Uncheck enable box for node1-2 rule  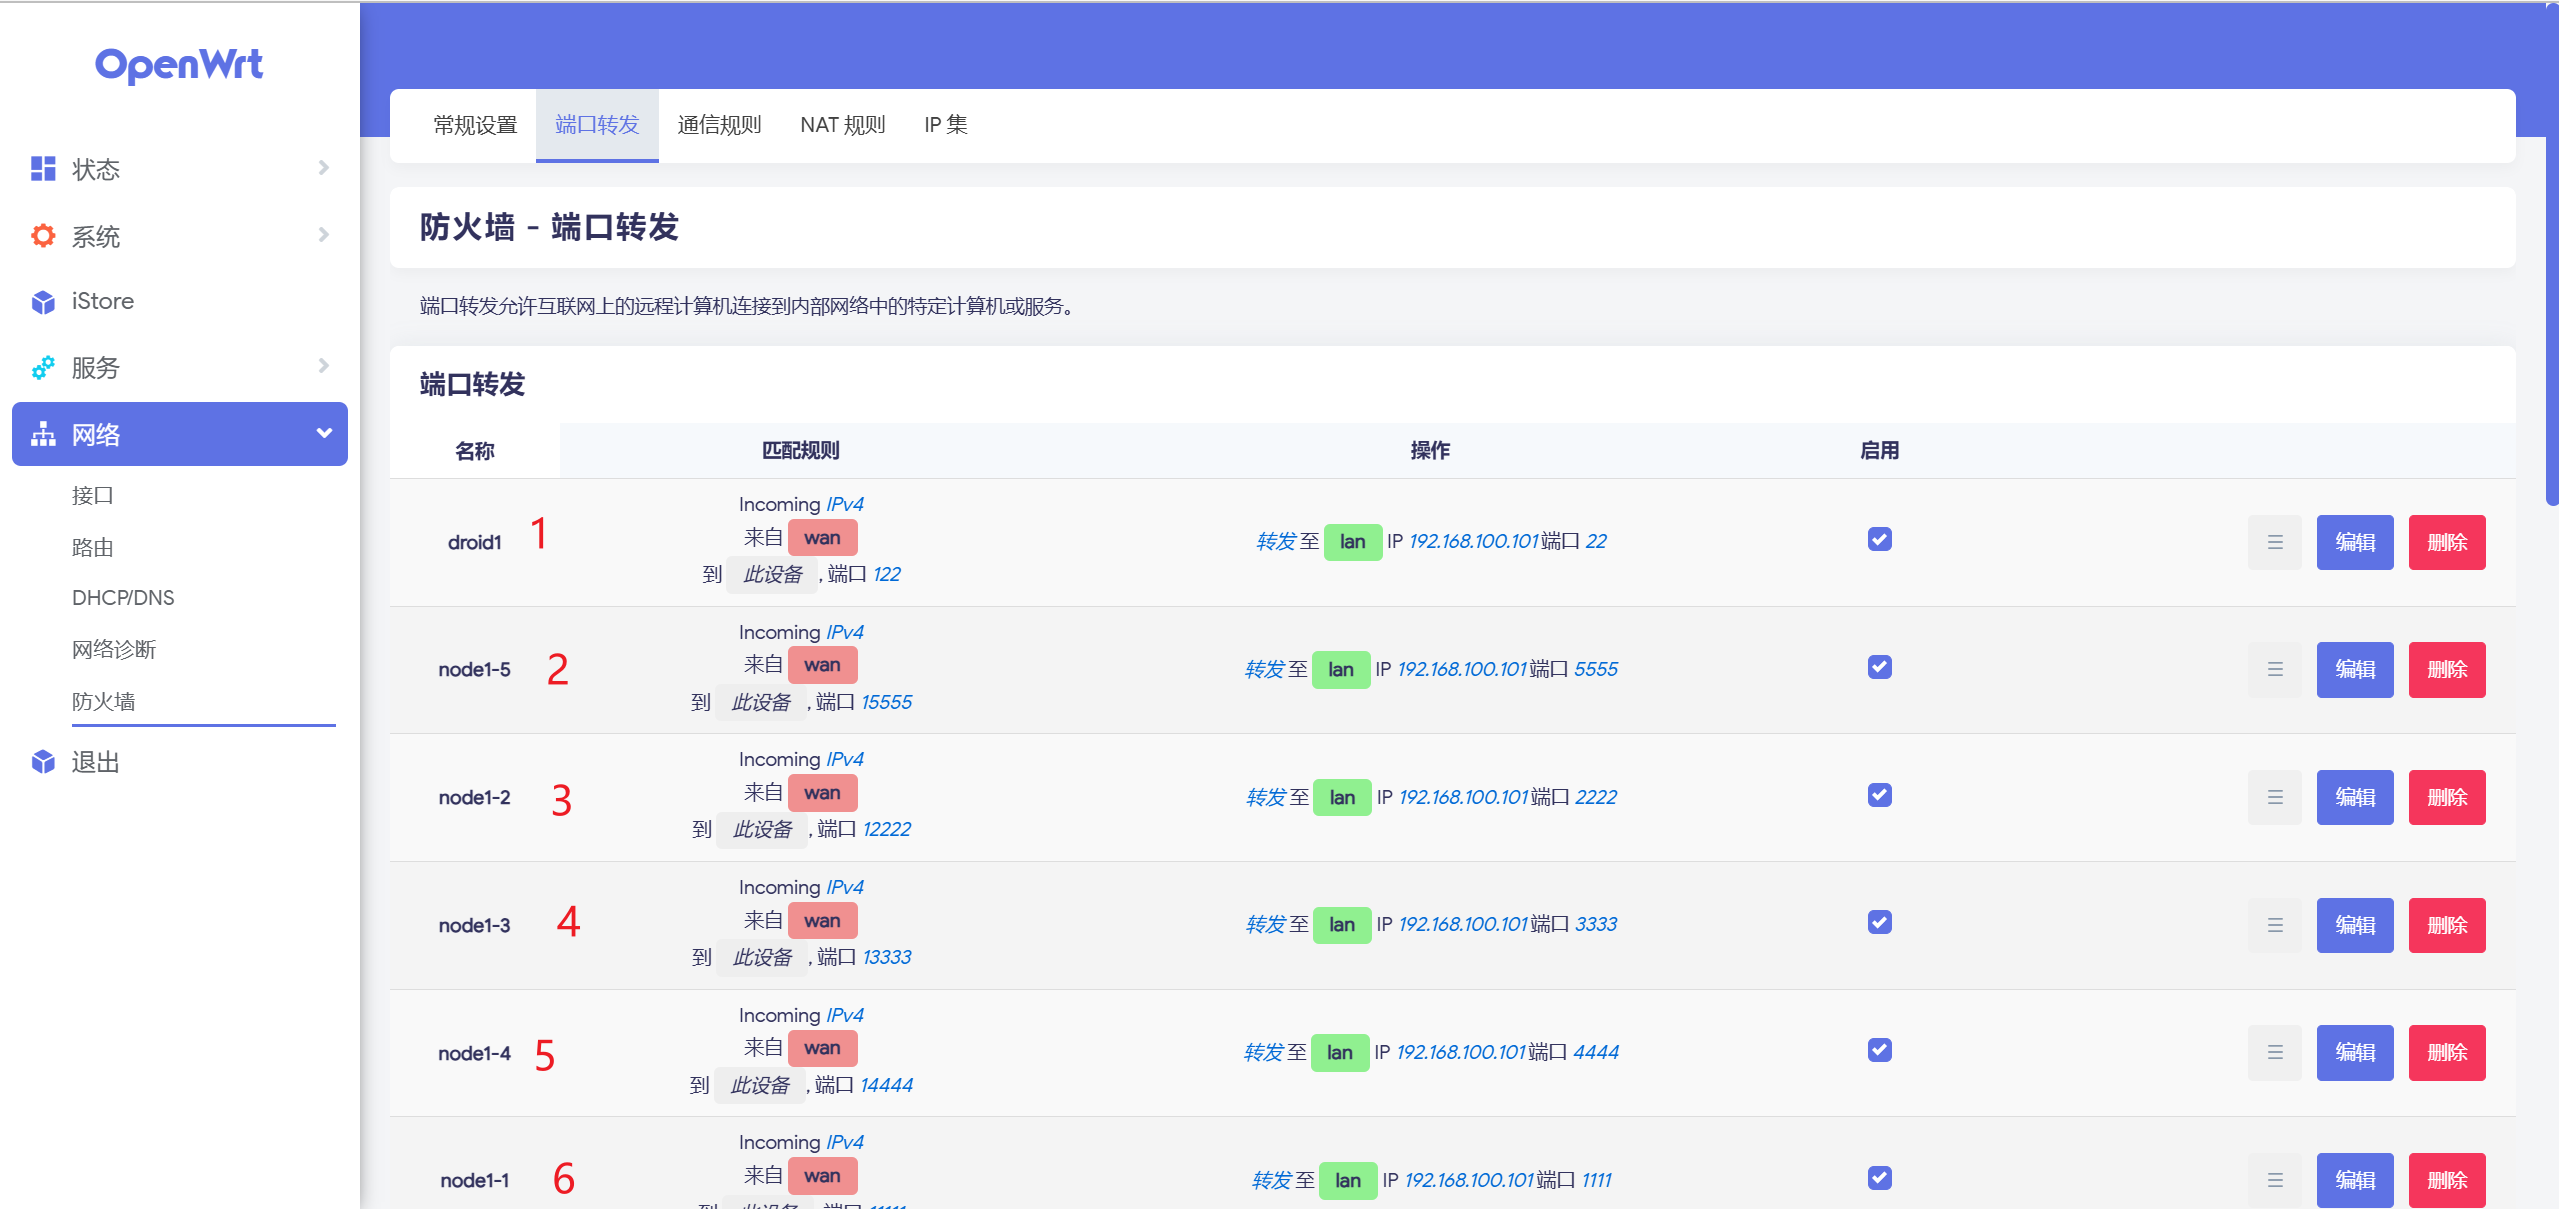point(1879,795)
